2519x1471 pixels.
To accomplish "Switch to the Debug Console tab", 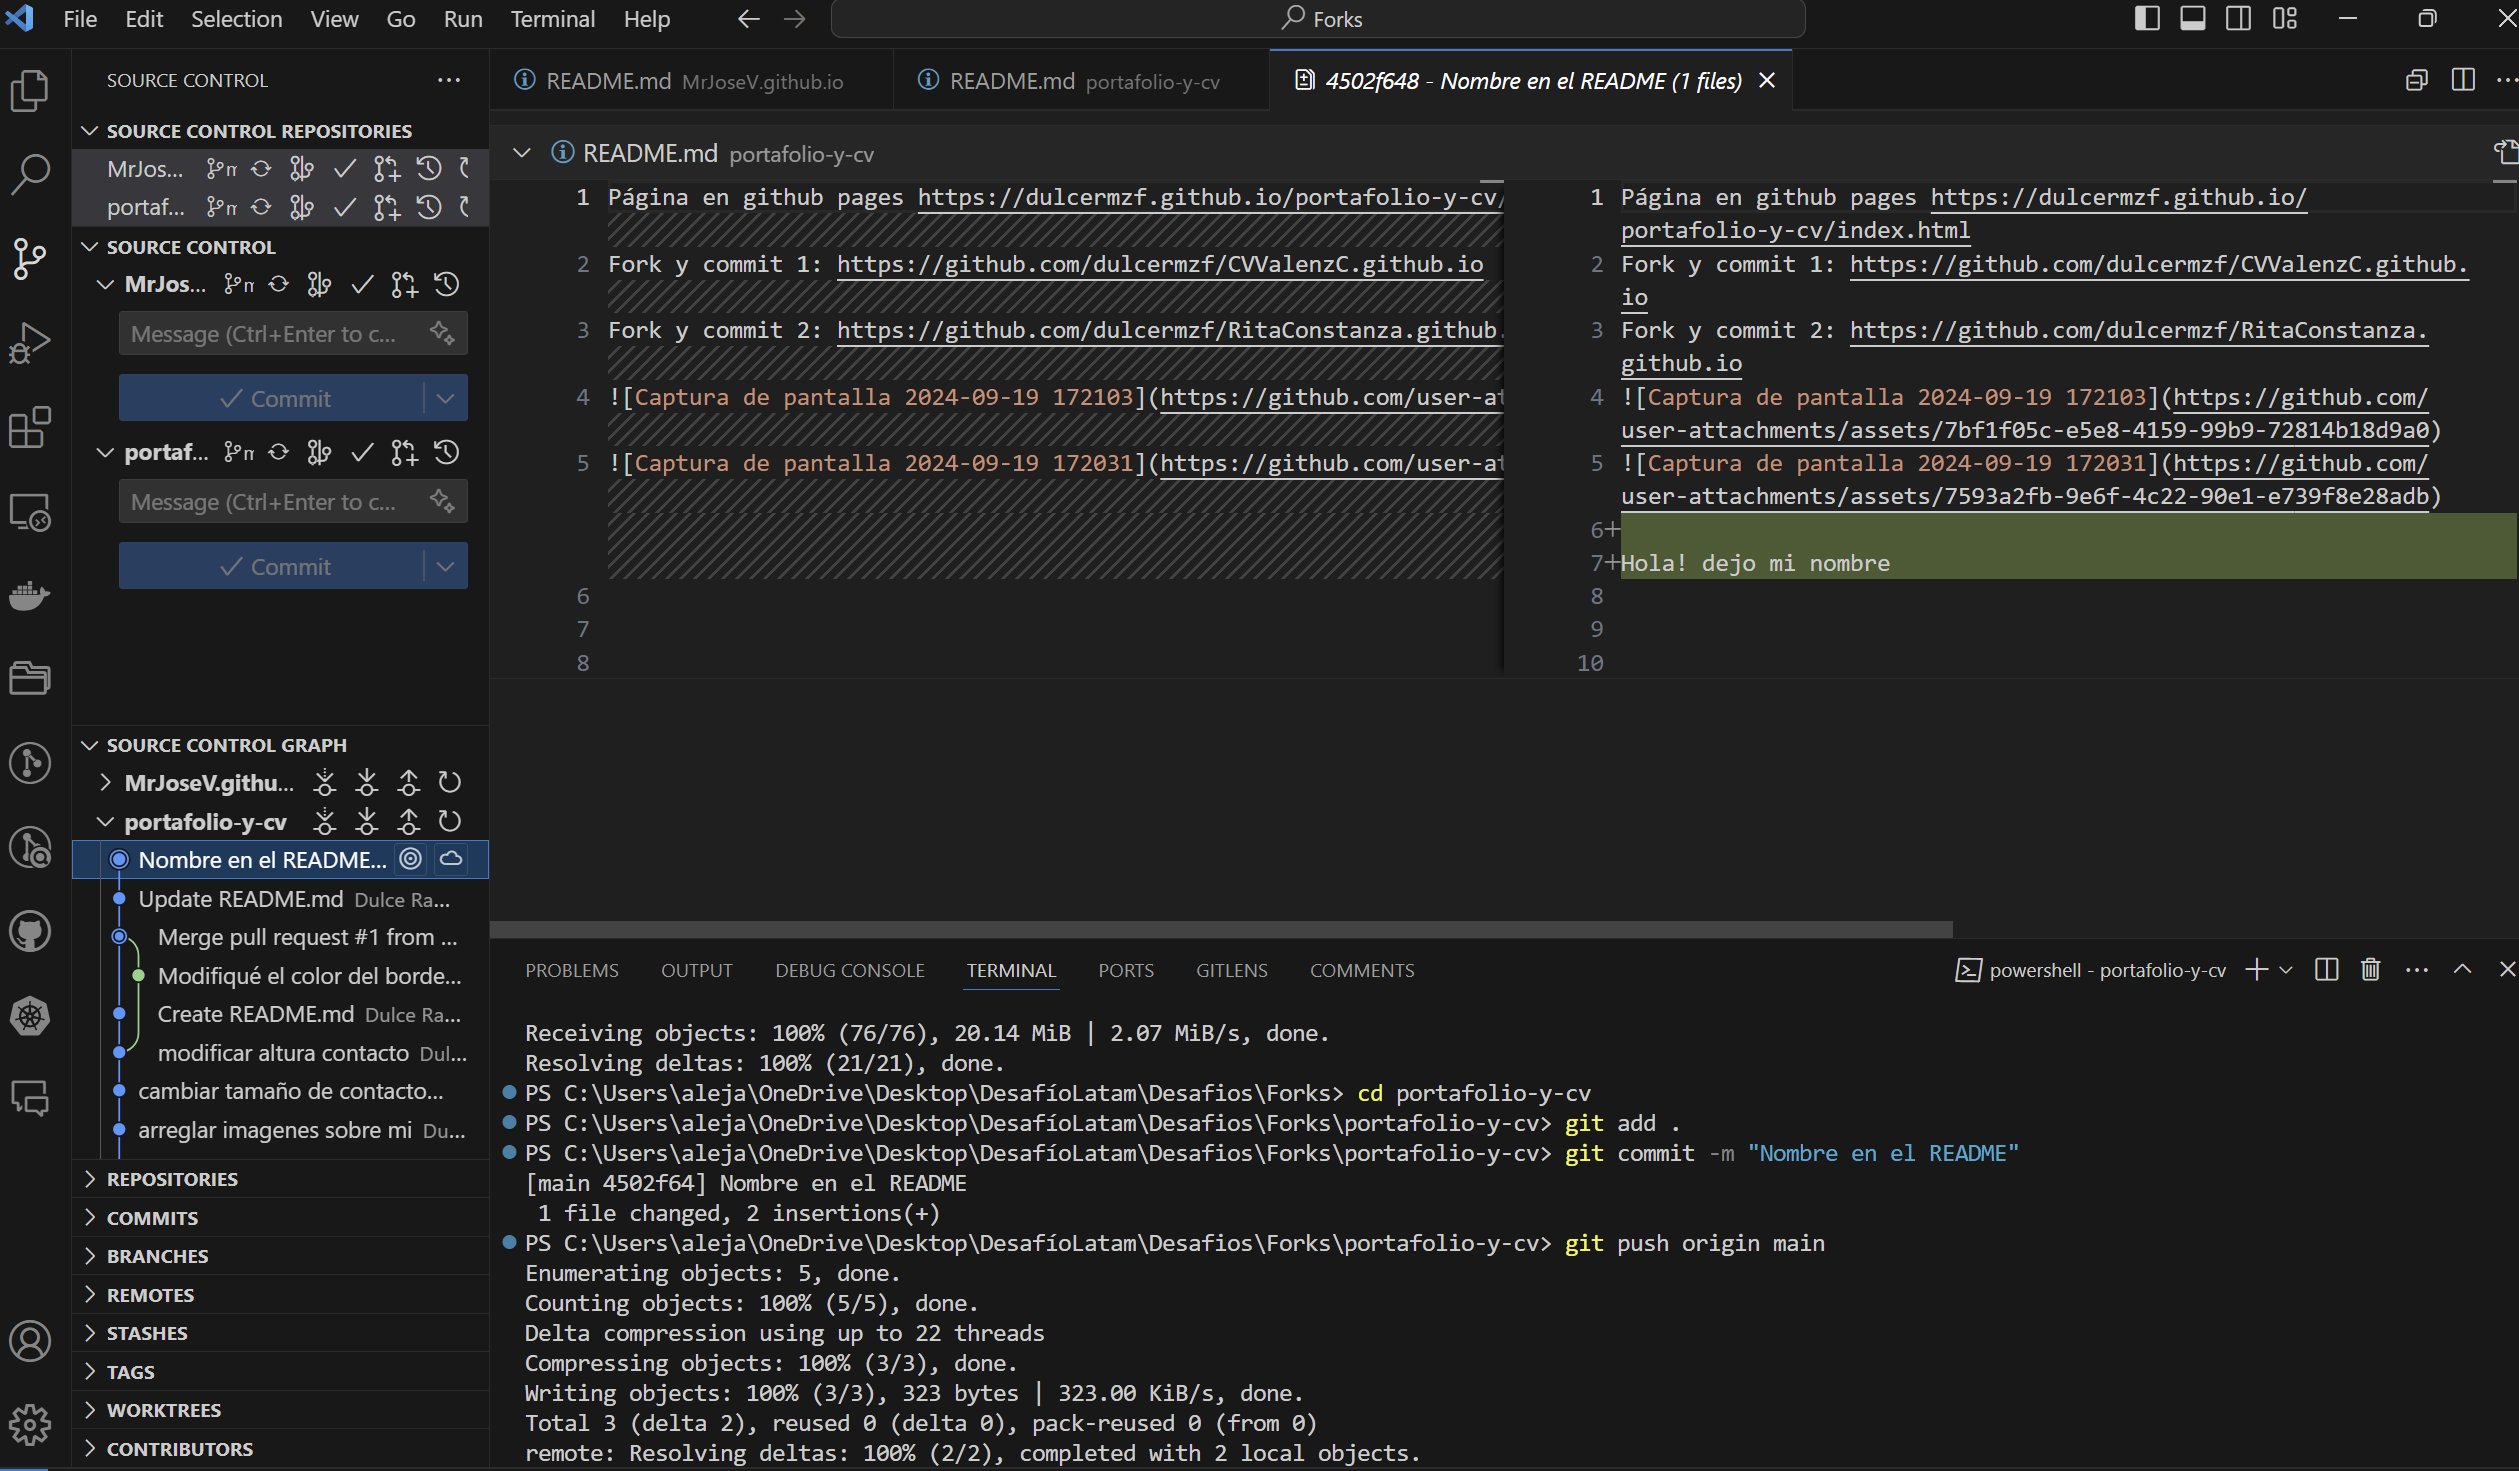I will [850, 970].
